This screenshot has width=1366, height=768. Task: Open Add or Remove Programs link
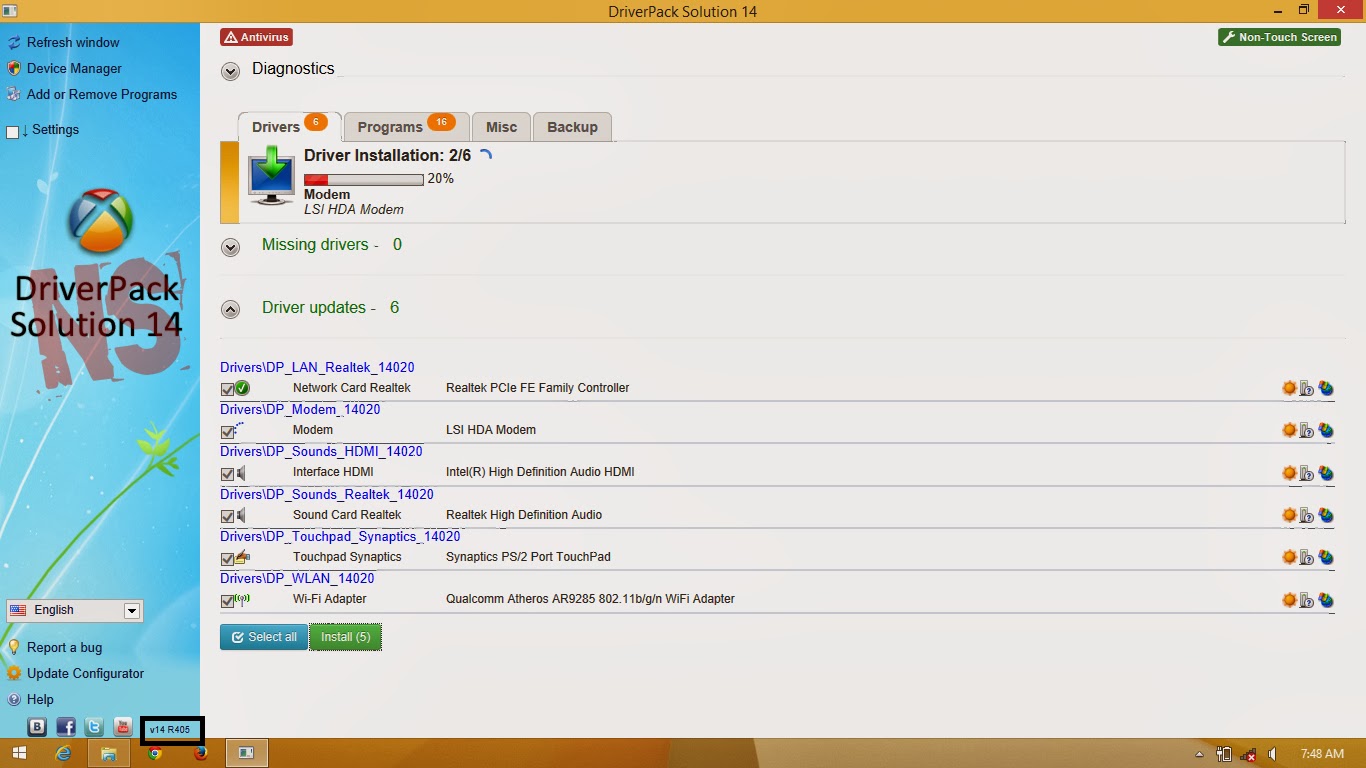pyautogui.click(x=102, y=94)
